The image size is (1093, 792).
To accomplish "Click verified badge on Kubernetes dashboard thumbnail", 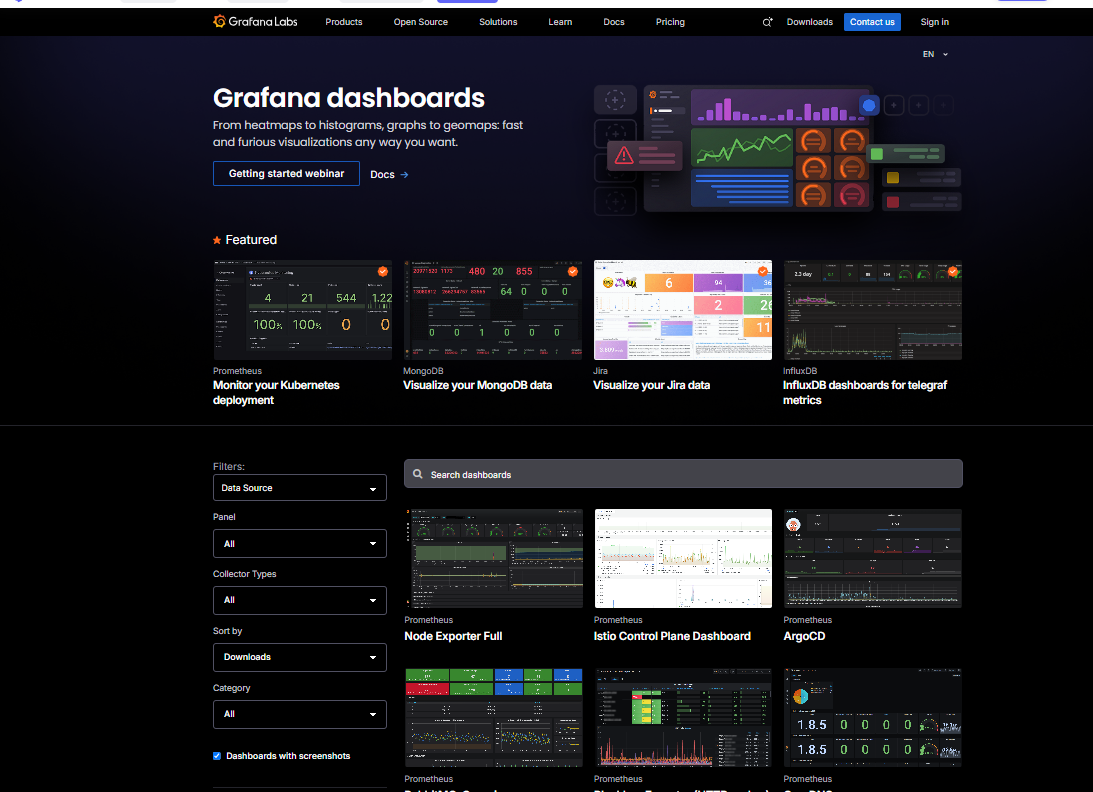I will (x=383, y=271).
